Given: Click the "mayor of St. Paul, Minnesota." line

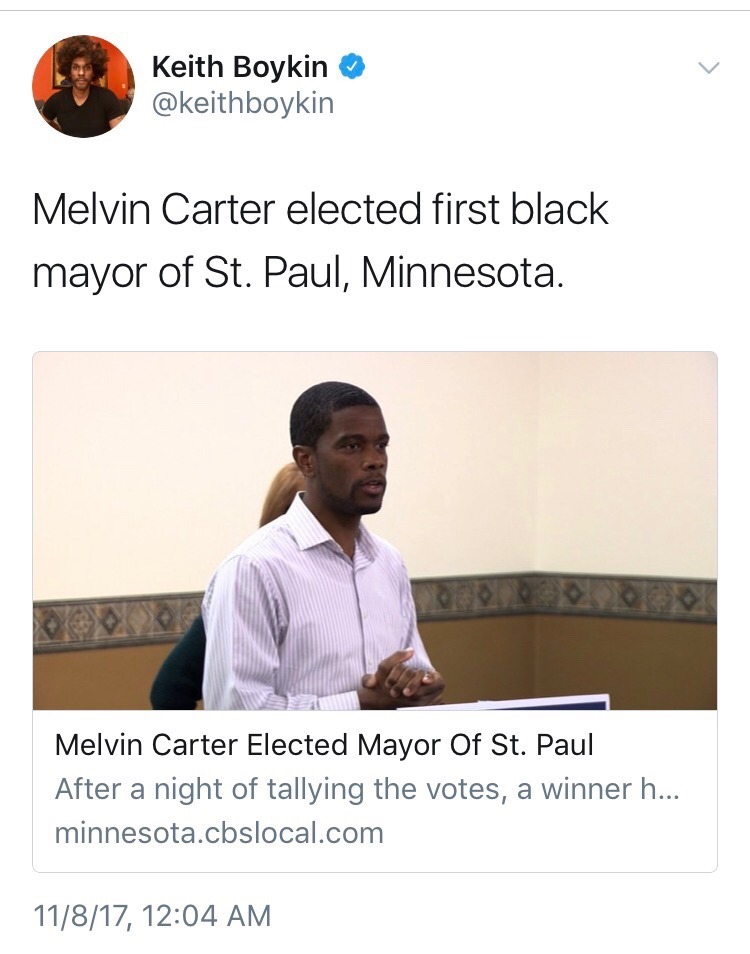Looking at the screenshot, I should pos(298,272).
